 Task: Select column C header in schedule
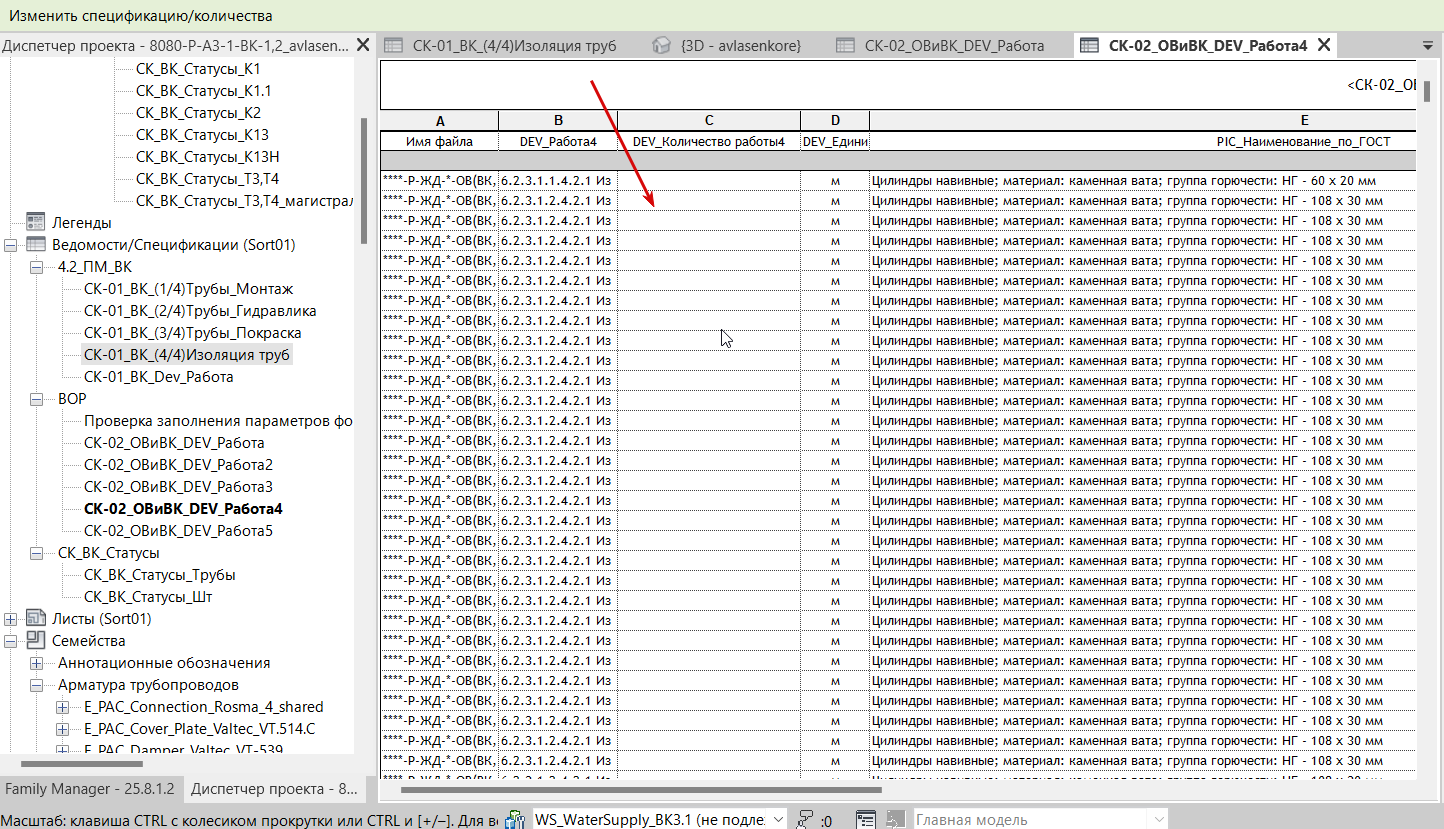tap(709, 121)
